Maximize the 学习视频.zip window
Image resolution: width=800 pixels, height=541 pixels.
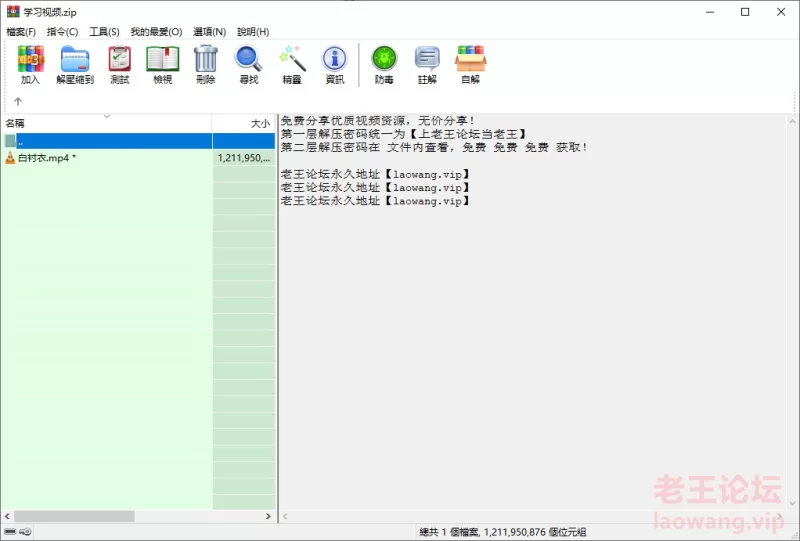pos(745,12)
